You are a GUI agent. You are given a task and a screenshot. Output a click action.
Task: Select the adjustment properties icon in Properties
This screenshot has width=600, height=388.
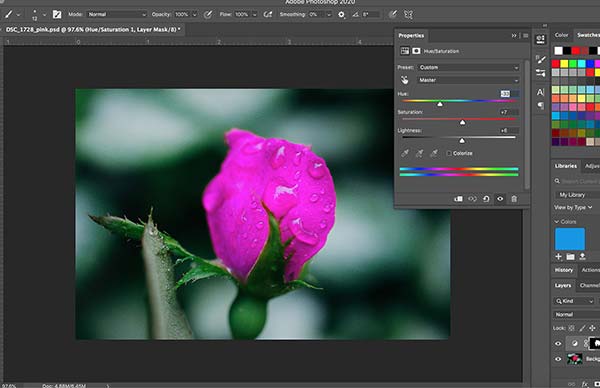click(404, 51)
